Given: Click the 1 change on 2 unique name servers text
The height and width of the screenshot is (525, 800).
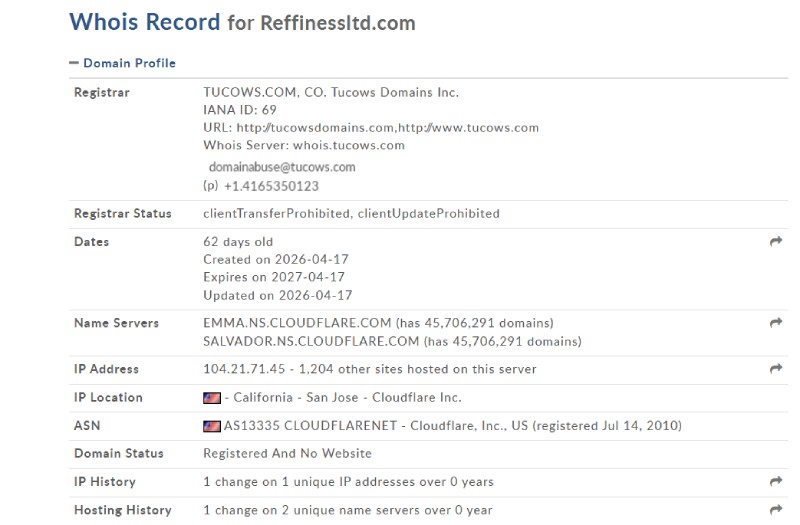Looking at the screenshot, I should click(348, 510).
